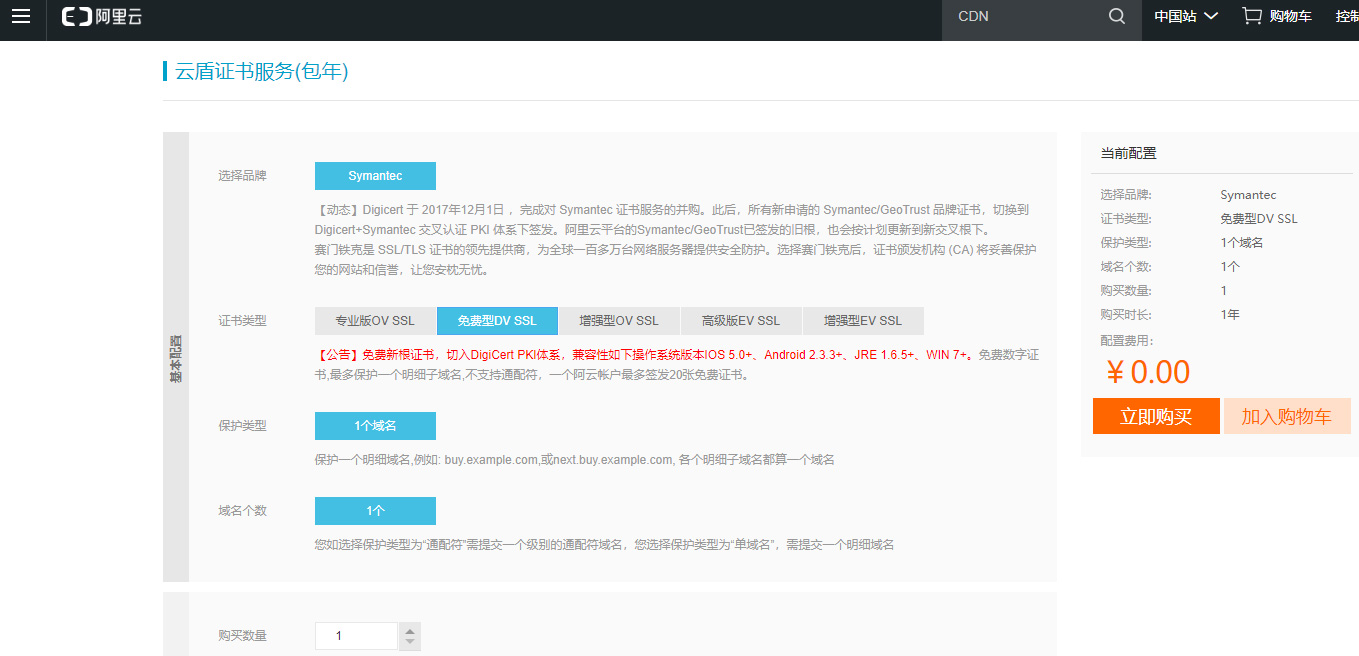Click Symantec value in summary panel
Image resolution: width=1359 pixels, height=656 pixels.
tap(1248, 195)
